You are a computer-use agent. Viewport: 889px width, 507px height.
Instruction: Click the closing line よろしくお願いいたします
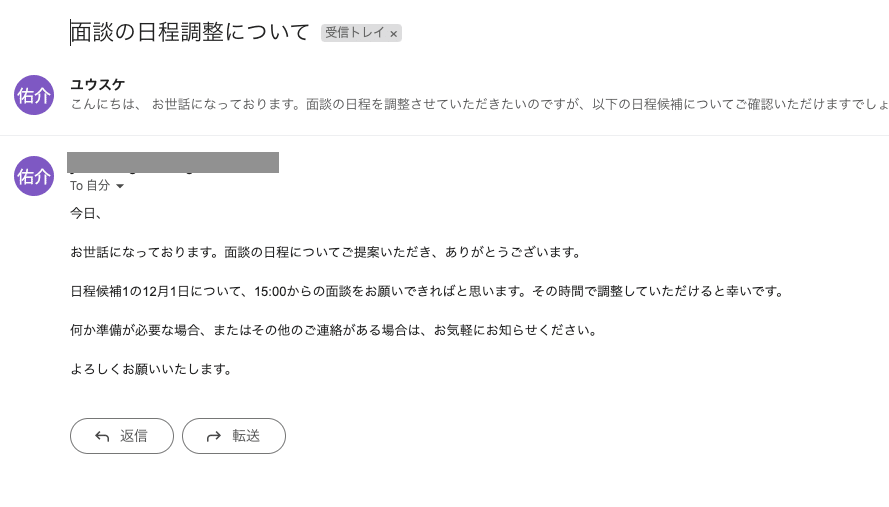pyautogui.click(x=151, y=369)
